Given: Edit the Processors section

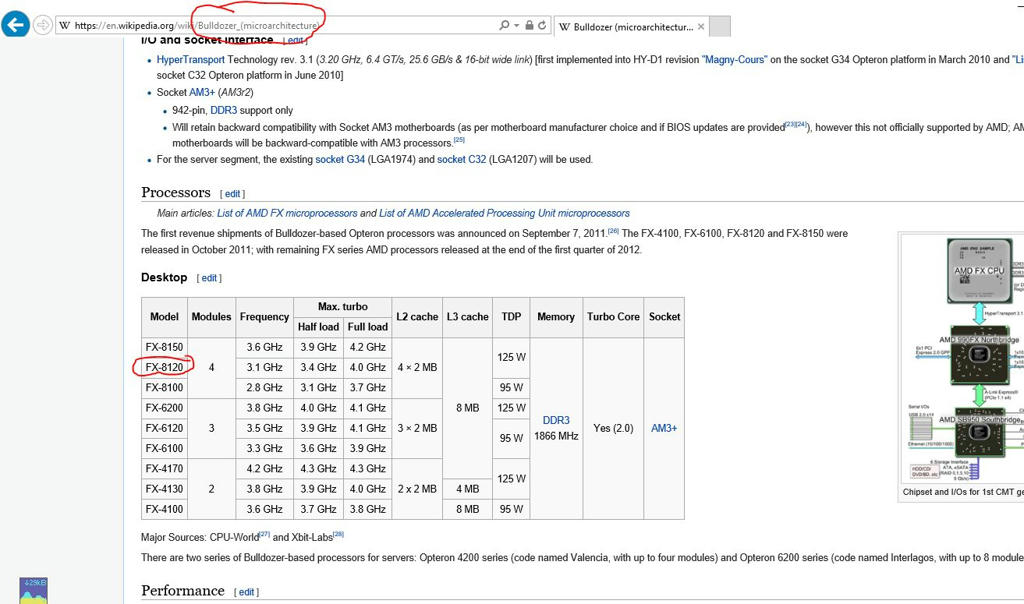Looking at the screenshot, I should (232, 194).
